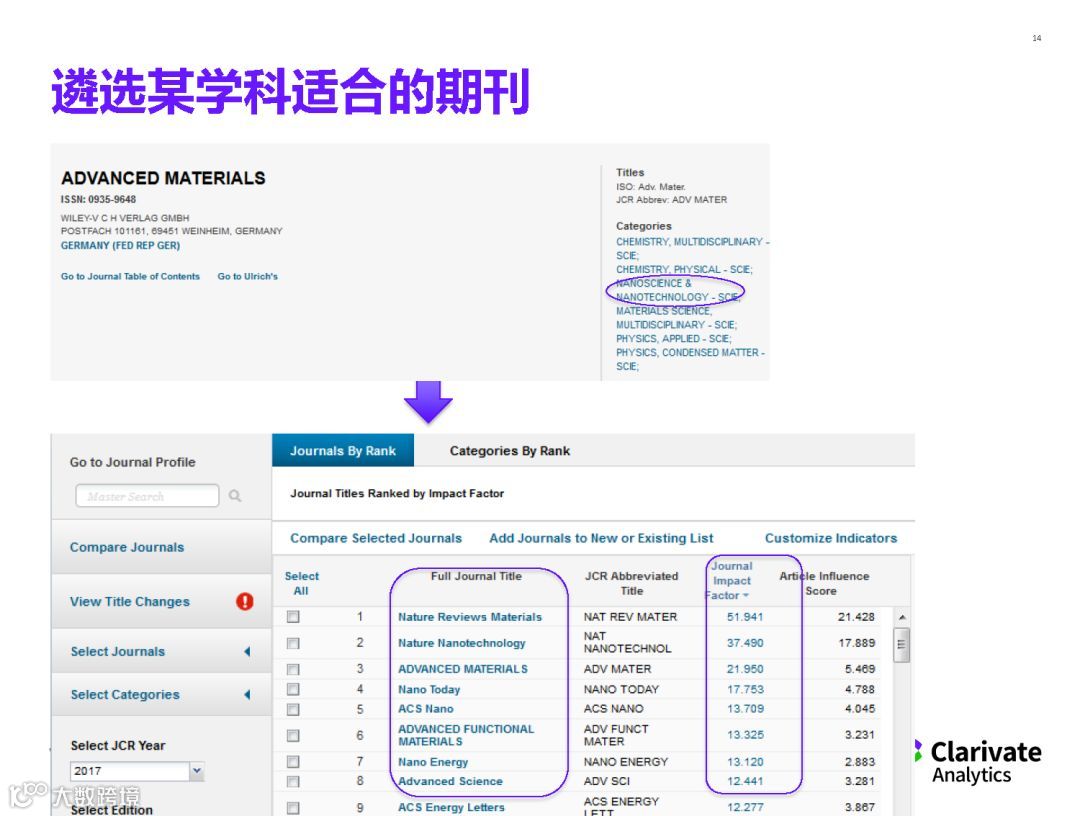Switch to Categories By Rank tab
The height and width of the screenshot is (816, 1080).
(x=510, y=450)
